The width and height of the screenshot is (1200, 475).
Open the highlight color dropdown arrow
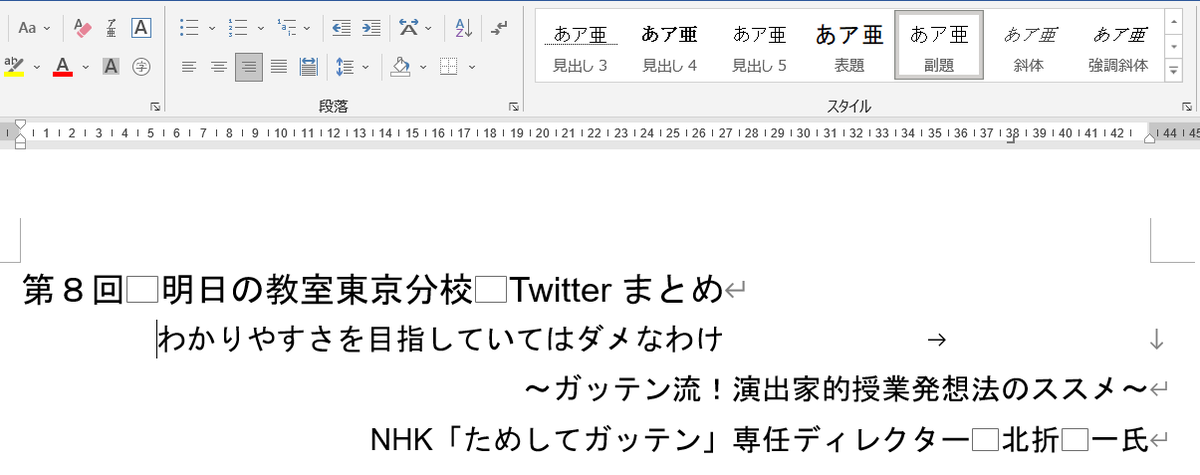point(37,67)
